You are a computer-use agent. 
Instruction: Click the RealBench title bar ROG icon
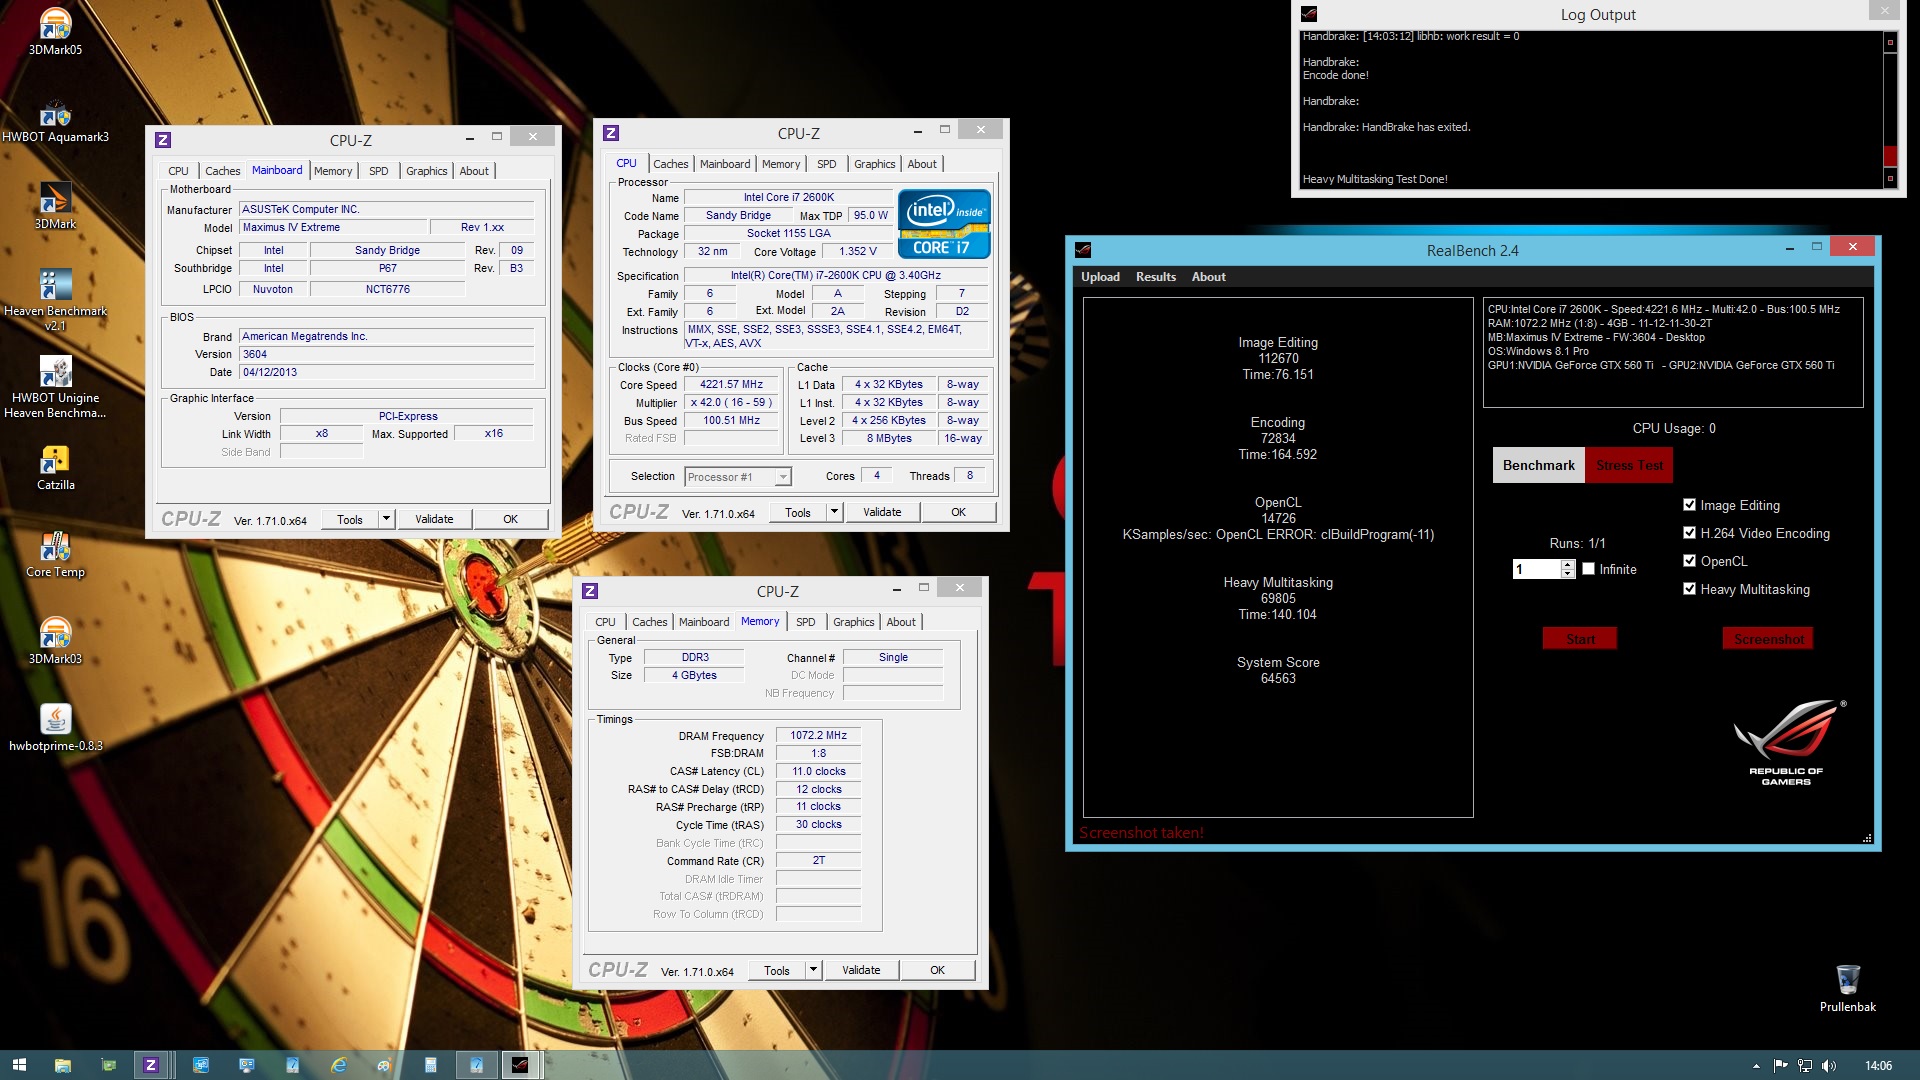pos(1083,249)
